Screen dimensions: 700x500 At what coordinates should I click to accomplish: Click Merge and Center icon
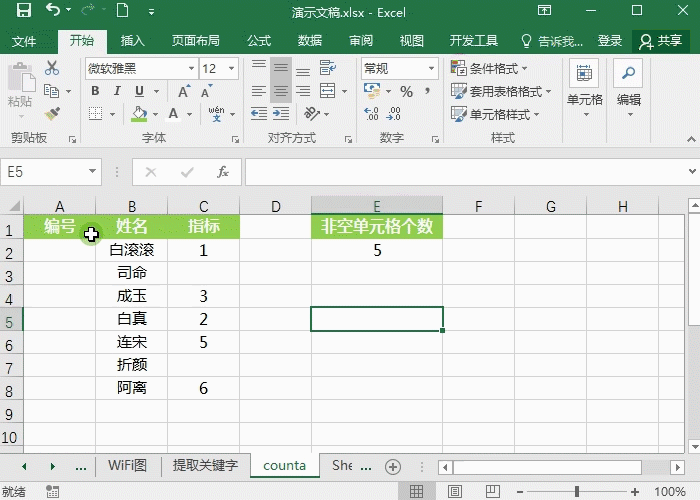pos(328,91)
